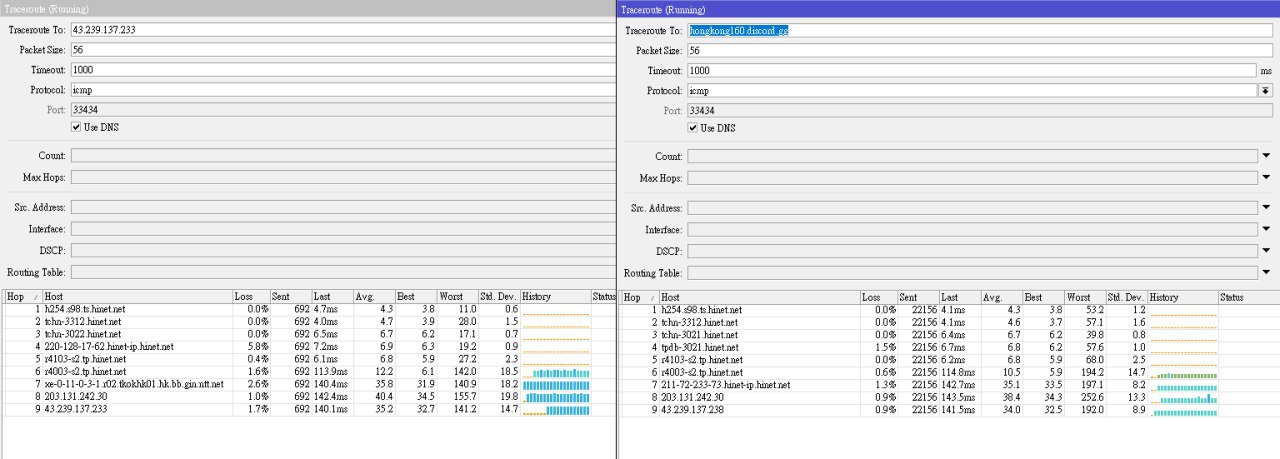Expand Src. Address field in discord.gg window

(x=1265, y=208)
